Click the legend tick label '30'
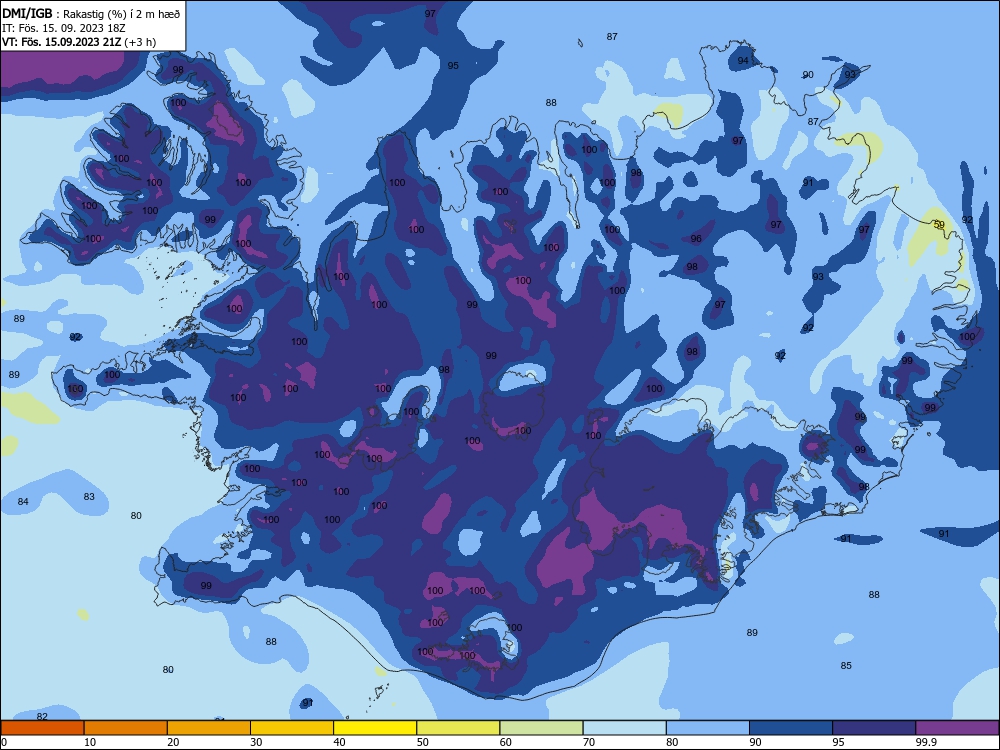 coord(256,742)
